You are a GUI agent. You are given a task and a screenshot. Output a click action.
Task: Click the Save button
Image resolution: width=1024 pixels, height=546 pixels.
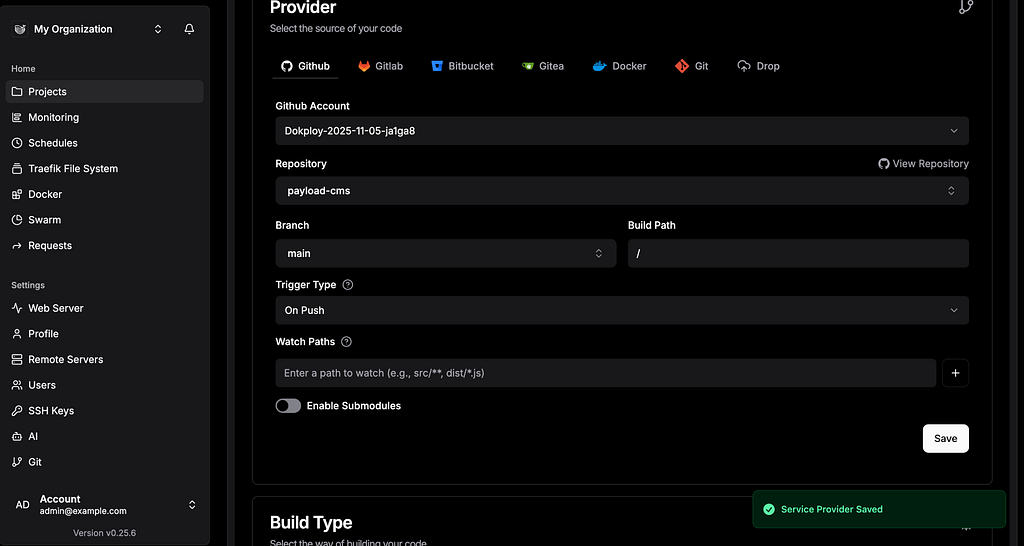(x=946, y=438)
